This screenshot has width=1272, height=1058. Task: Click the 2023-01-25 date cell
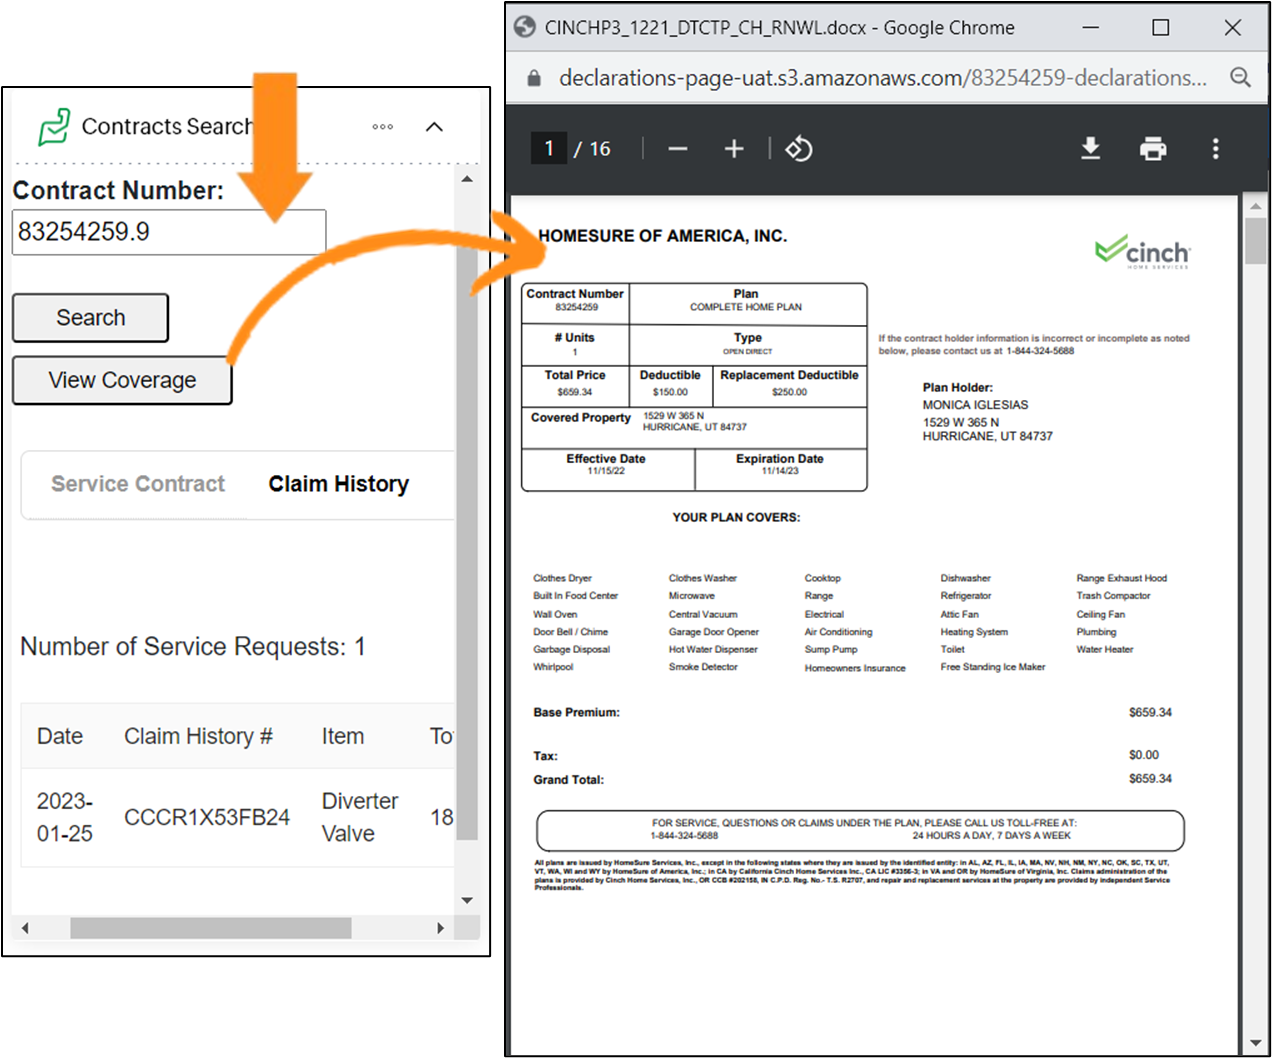(x=65, y=817)
